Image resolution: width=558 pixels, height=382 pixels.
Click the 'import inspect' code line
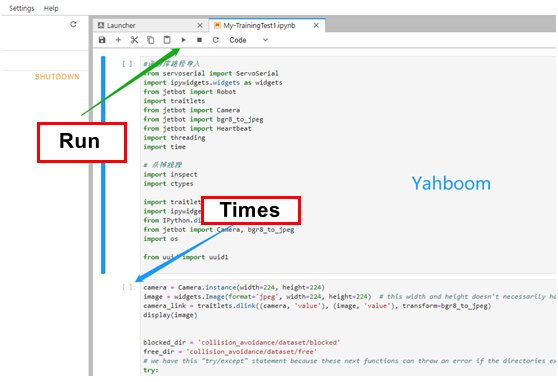click(170, 174)
